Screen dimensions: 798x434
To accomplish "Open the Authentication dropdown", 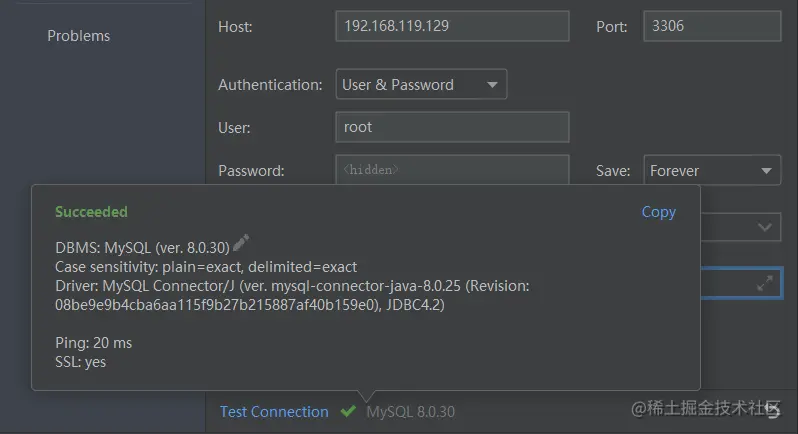I will pyautogui.click(x=421, y=85).
